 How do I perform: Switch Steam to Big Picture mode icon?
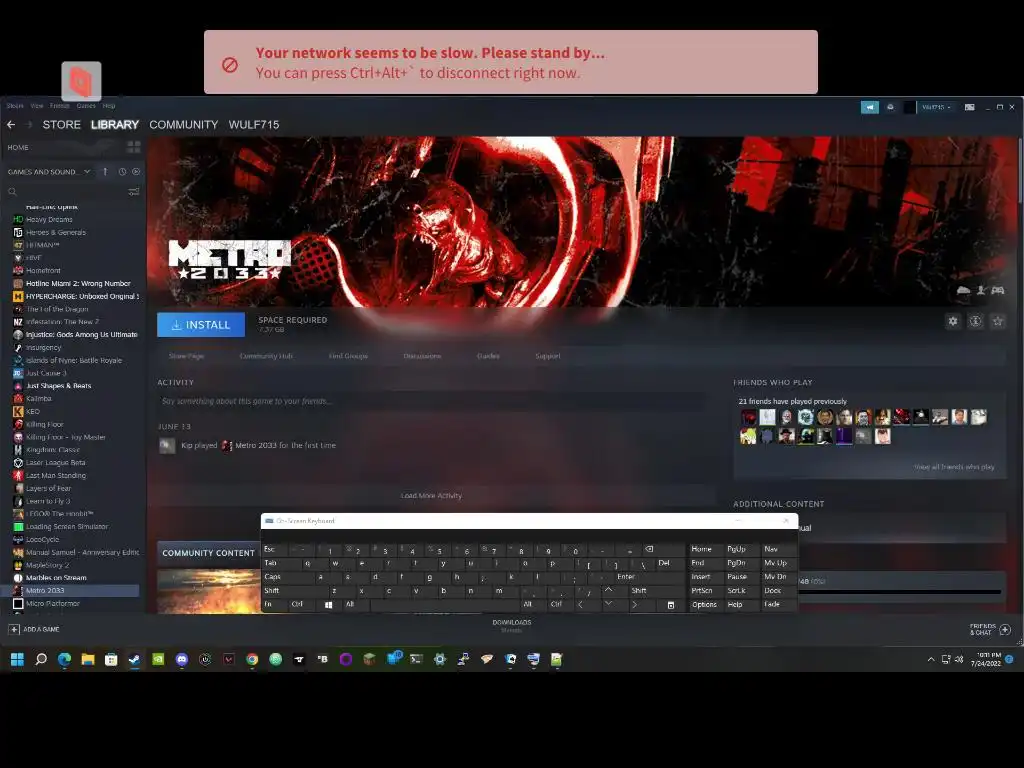click(x=970, y=107)
